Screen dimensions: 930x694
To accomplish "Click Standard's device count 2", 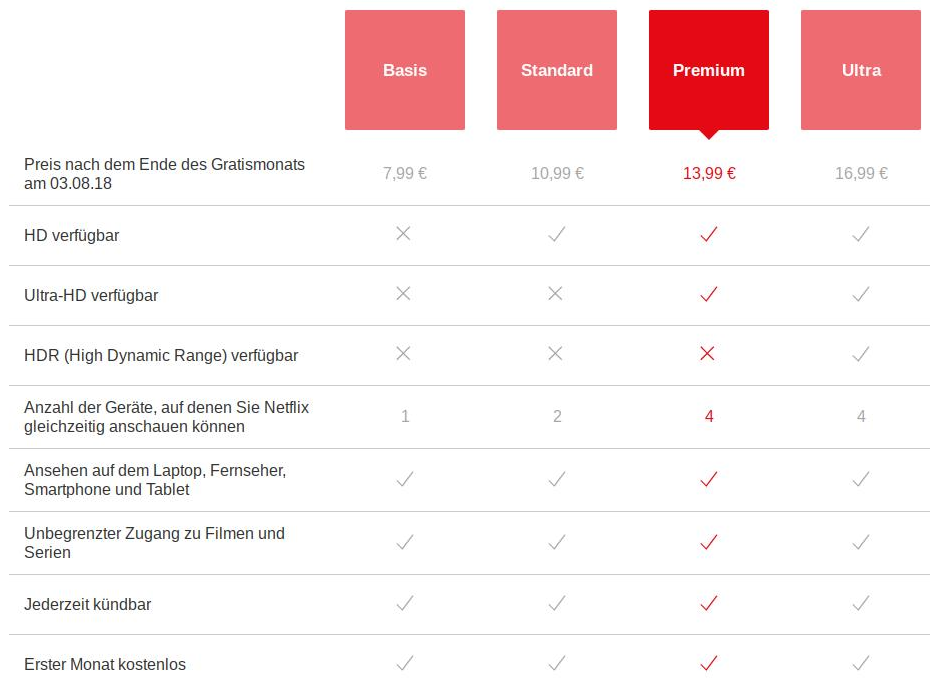I will click(x=557, y=416).
